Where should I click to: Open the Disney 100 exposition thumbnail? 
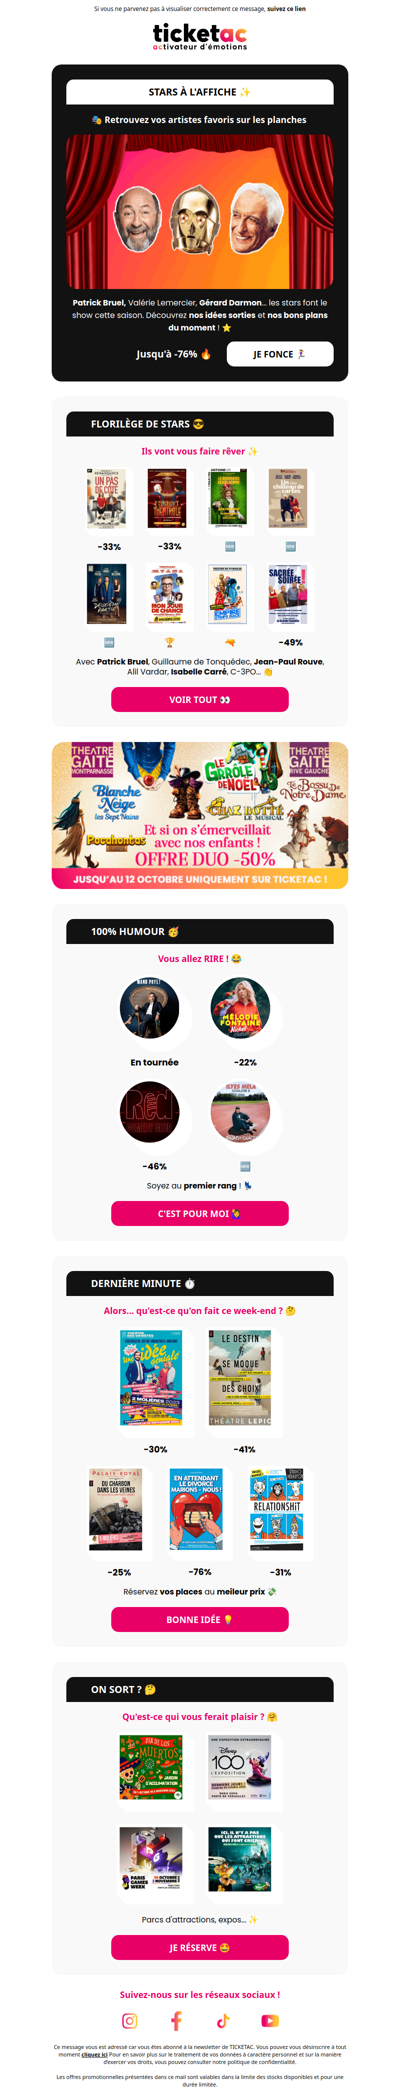coord(240,1767)
